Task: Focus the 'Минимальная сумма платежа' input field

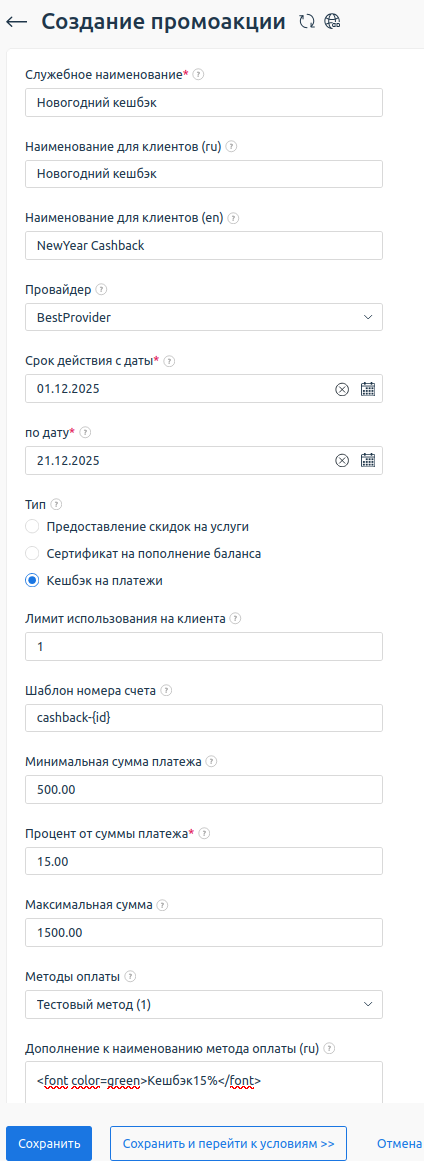Action: pyautogui.click(x=204, y=789)
